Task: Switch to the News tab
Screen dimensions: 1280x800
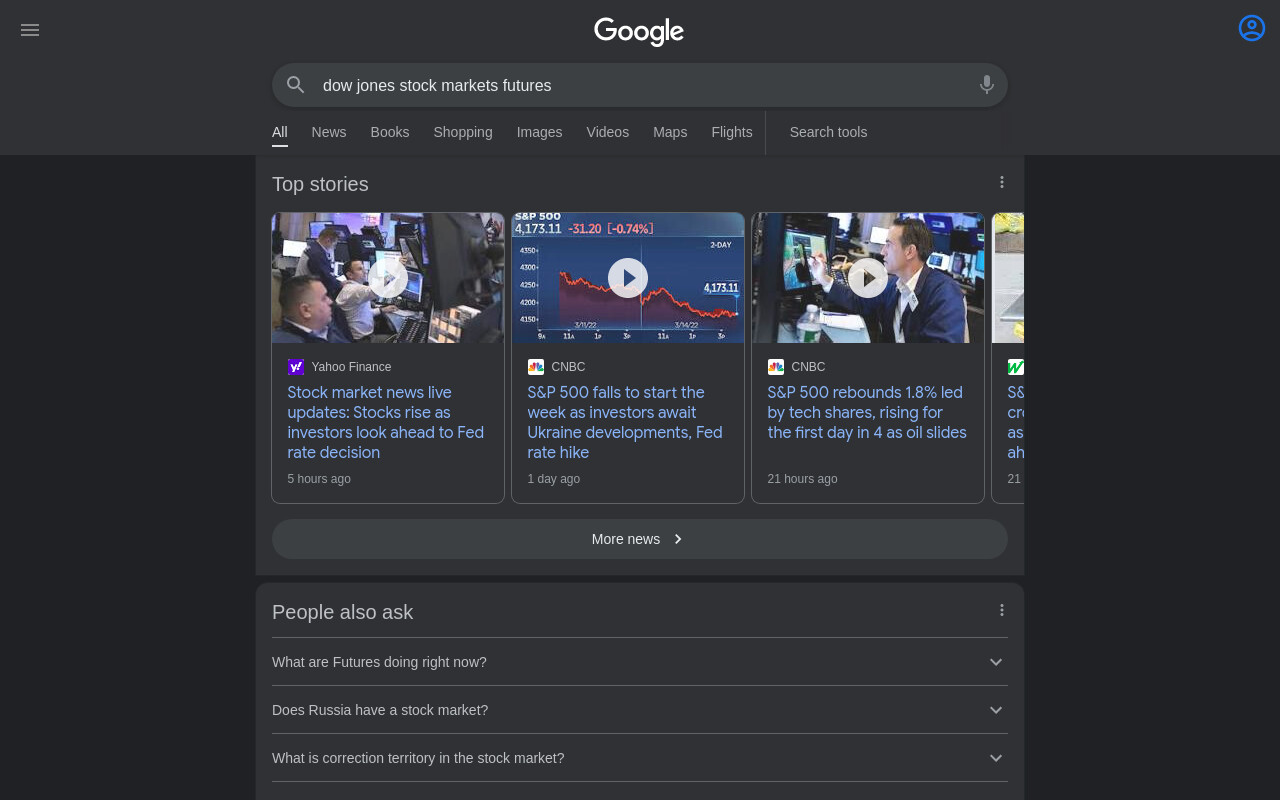Action: pos(329,132)
